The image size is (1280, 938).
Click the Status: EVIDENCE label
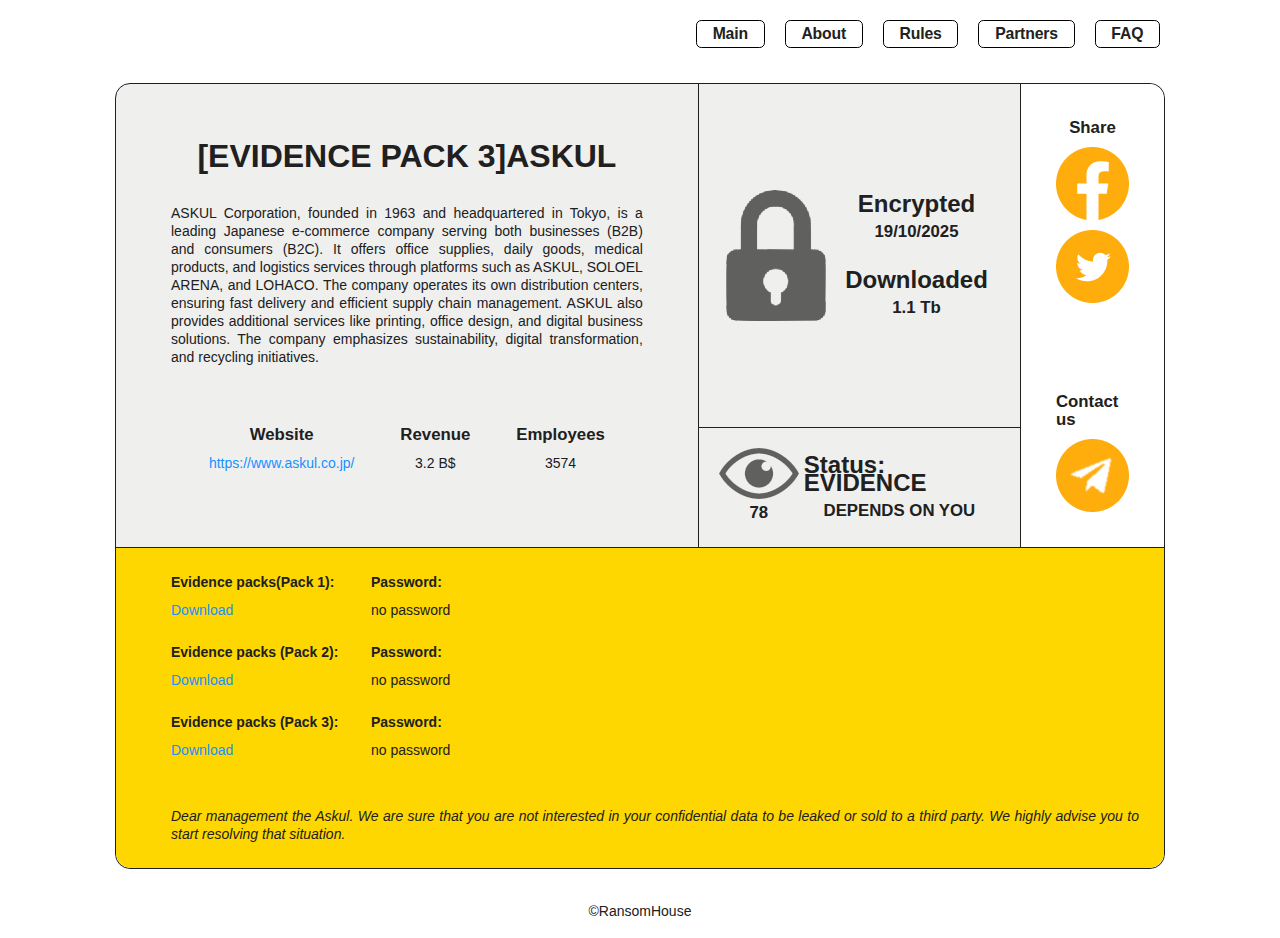864,474
